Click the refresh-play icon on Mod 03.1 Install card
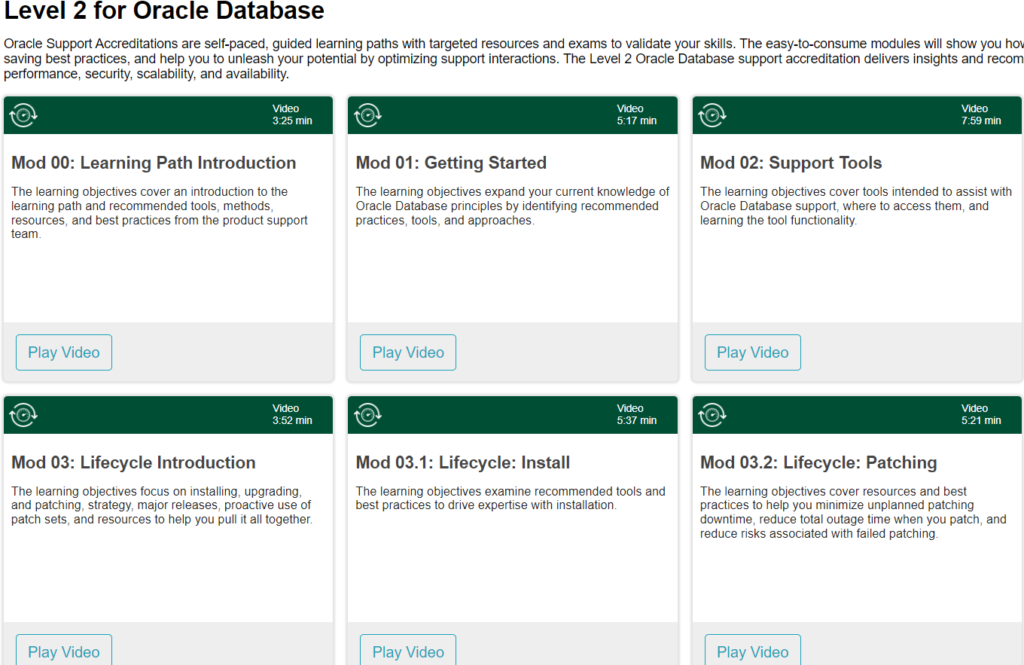Screen dimensions: 1024x665 [x=368, y=415]
